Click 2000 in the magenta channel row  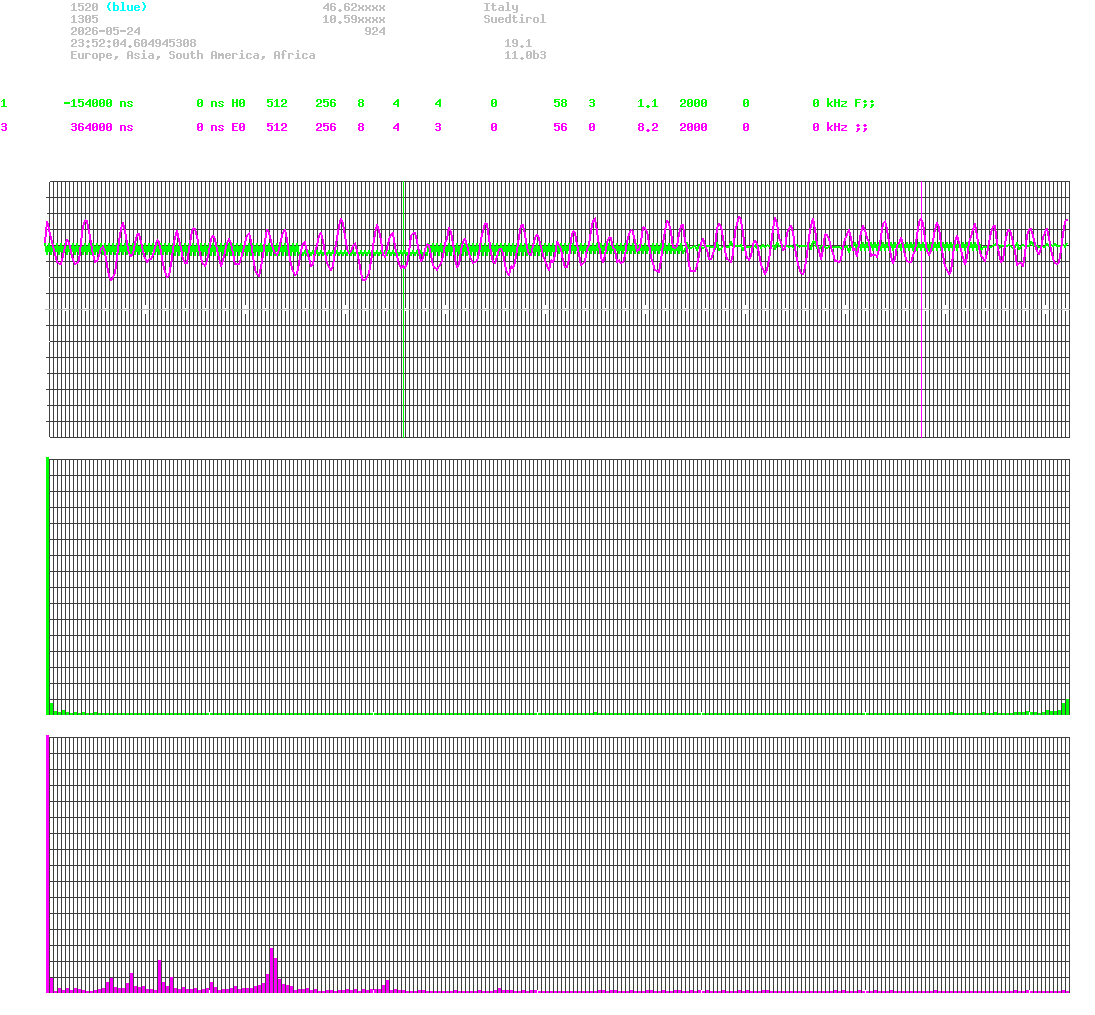[693, 127]
